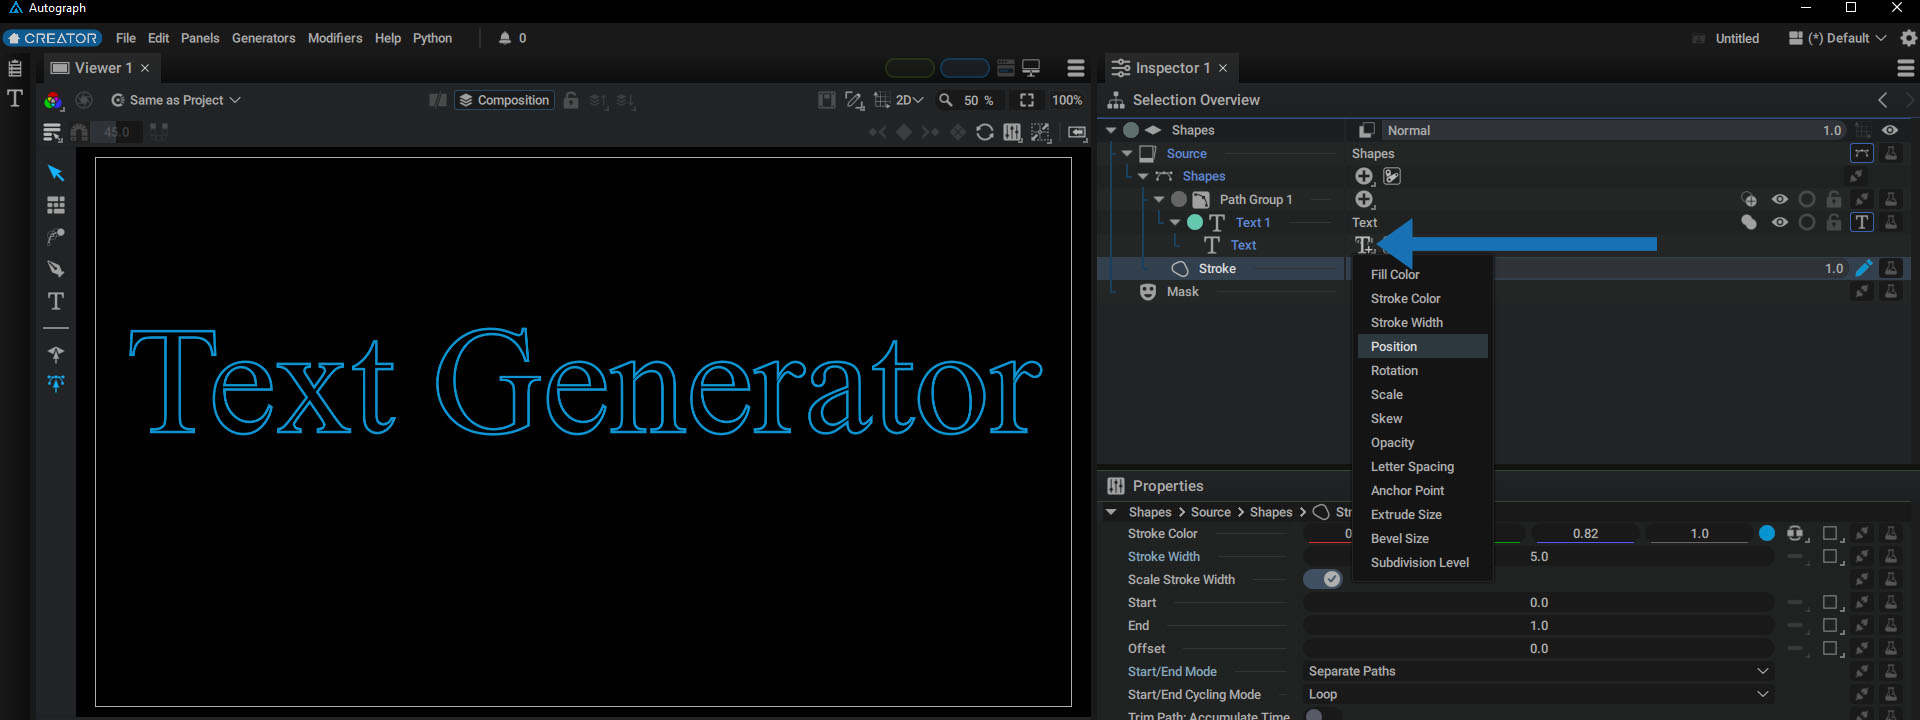Toggle Trim Path Accumulate Time switch

(1322, 715)
